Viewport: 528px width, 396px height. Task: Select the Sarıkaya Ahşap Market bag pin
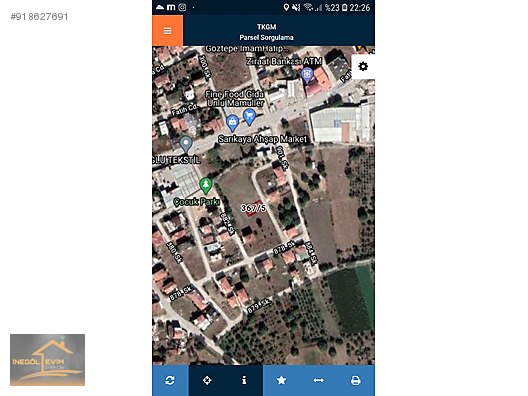tap(232, 123)
